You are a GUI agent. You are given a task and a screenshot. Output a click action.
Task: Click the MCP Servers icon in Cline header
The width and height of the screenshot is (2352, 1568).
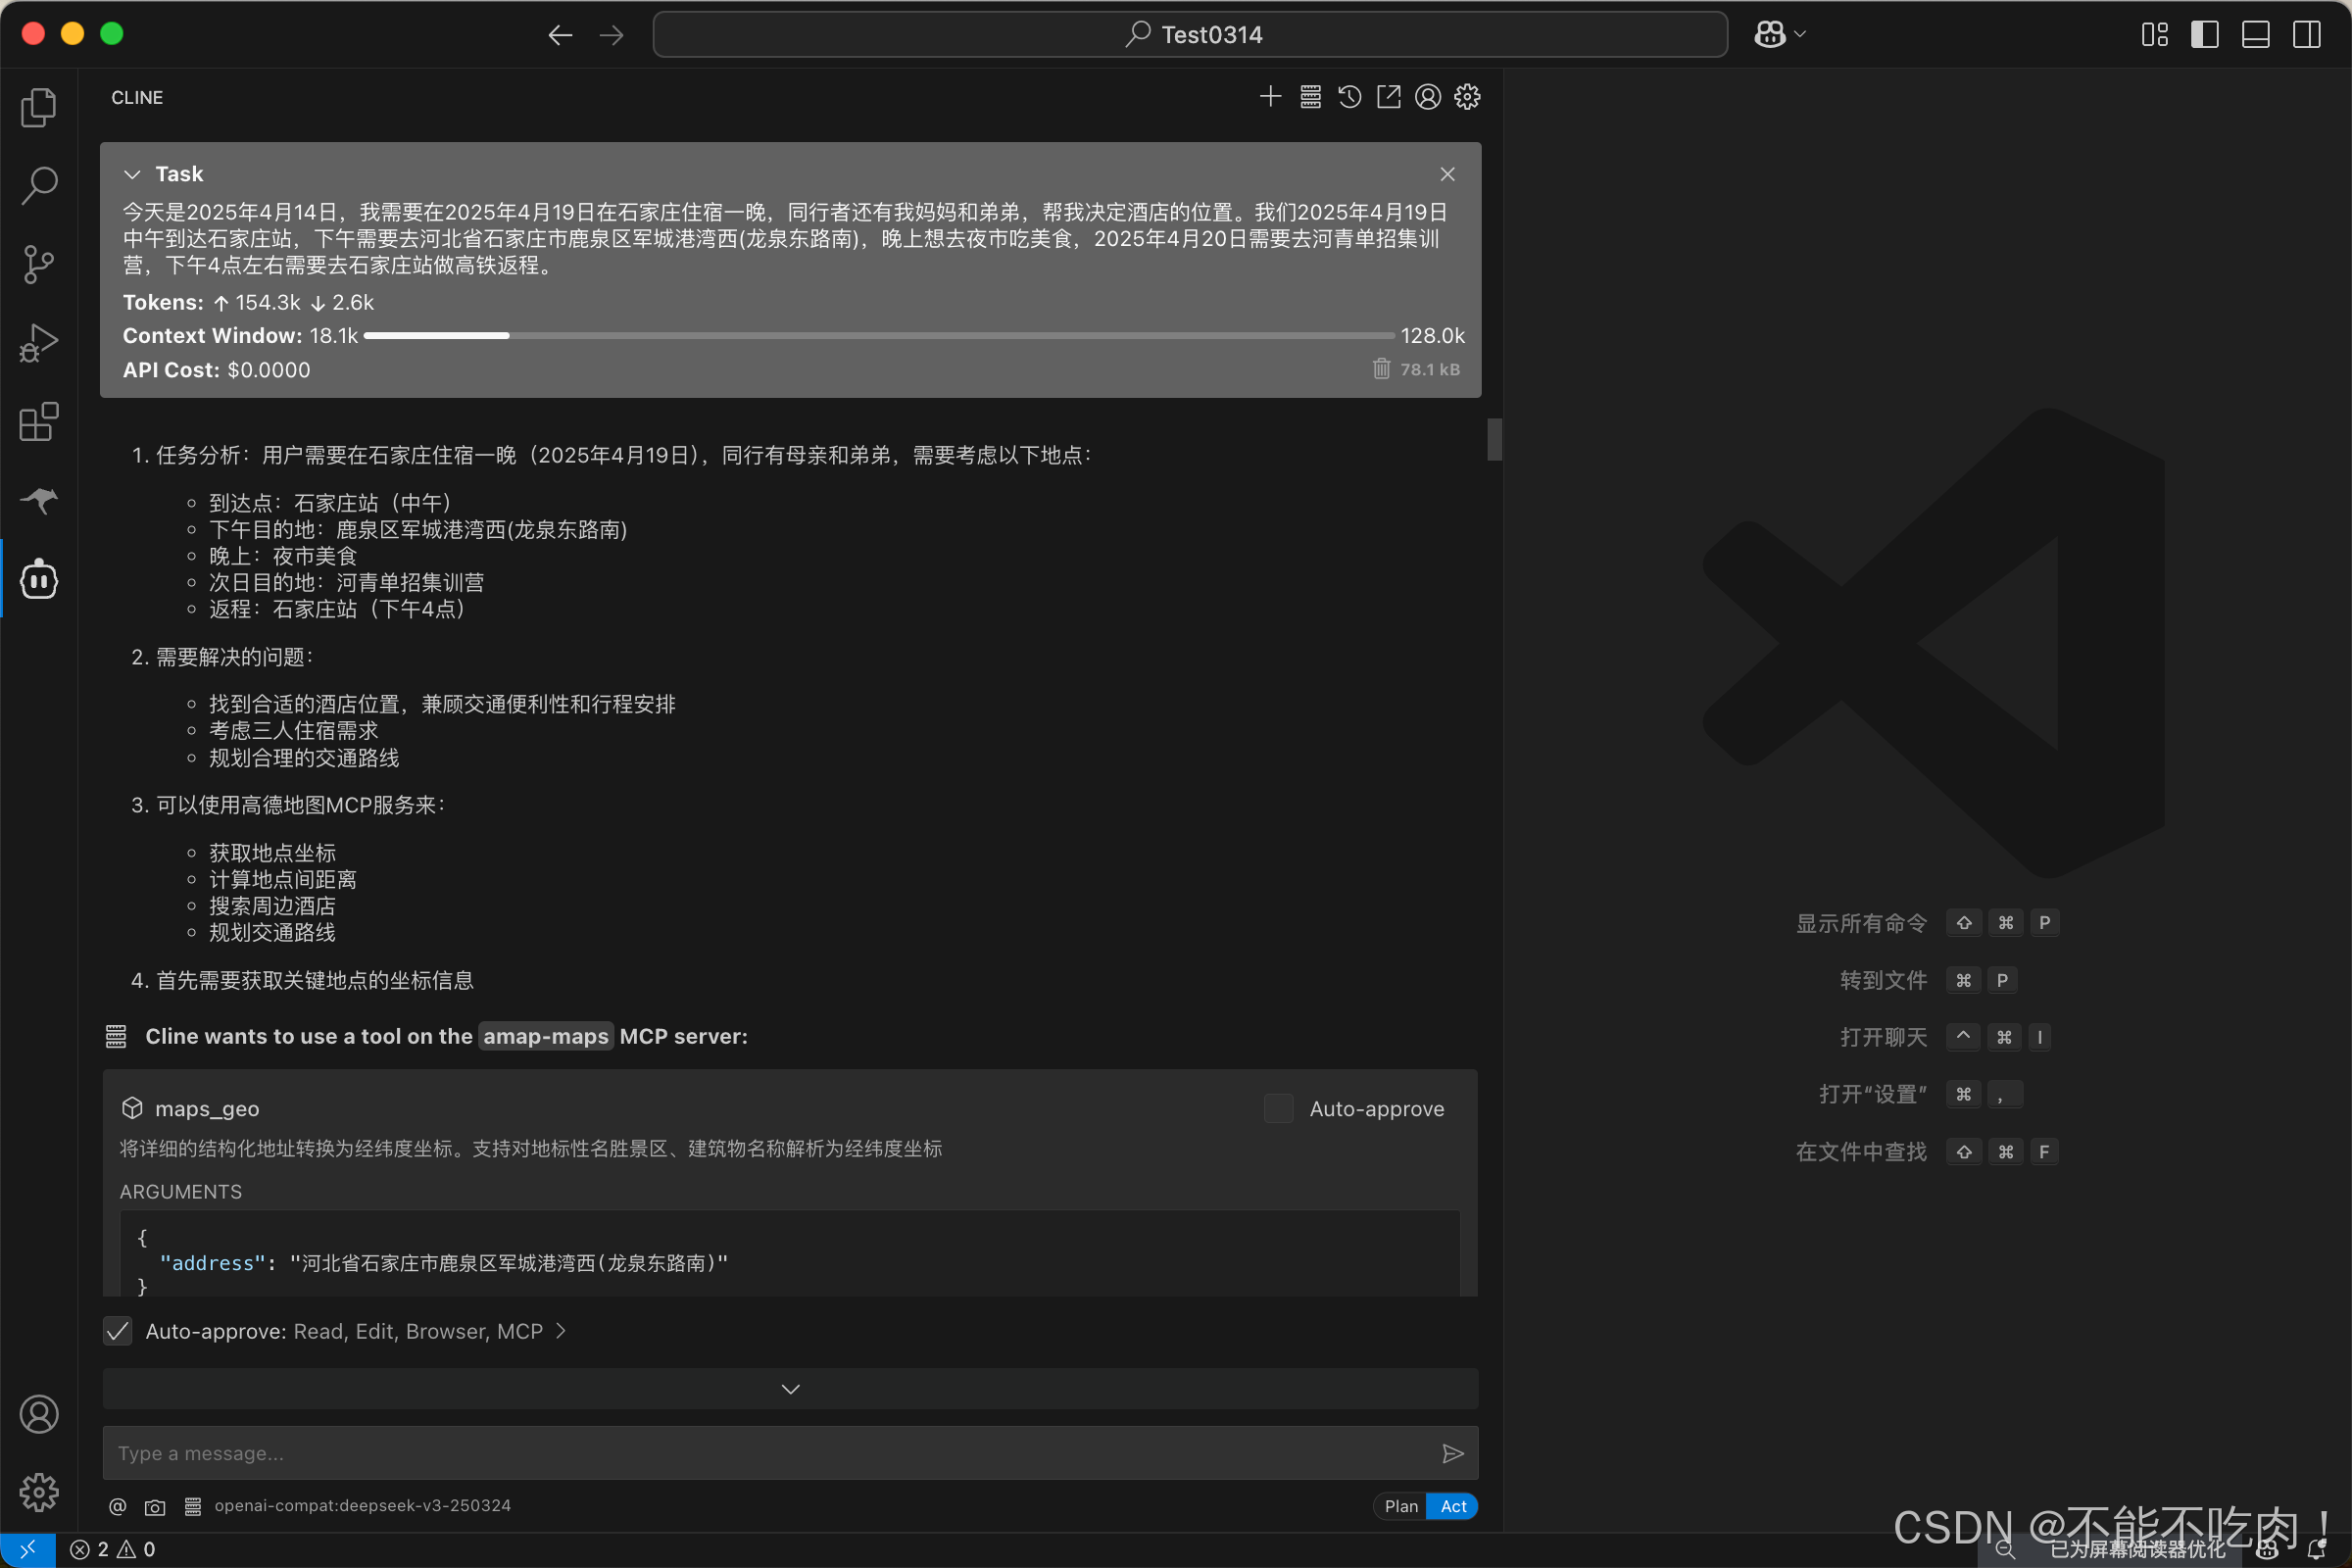pyautogui.click(x=1310, y=97)
